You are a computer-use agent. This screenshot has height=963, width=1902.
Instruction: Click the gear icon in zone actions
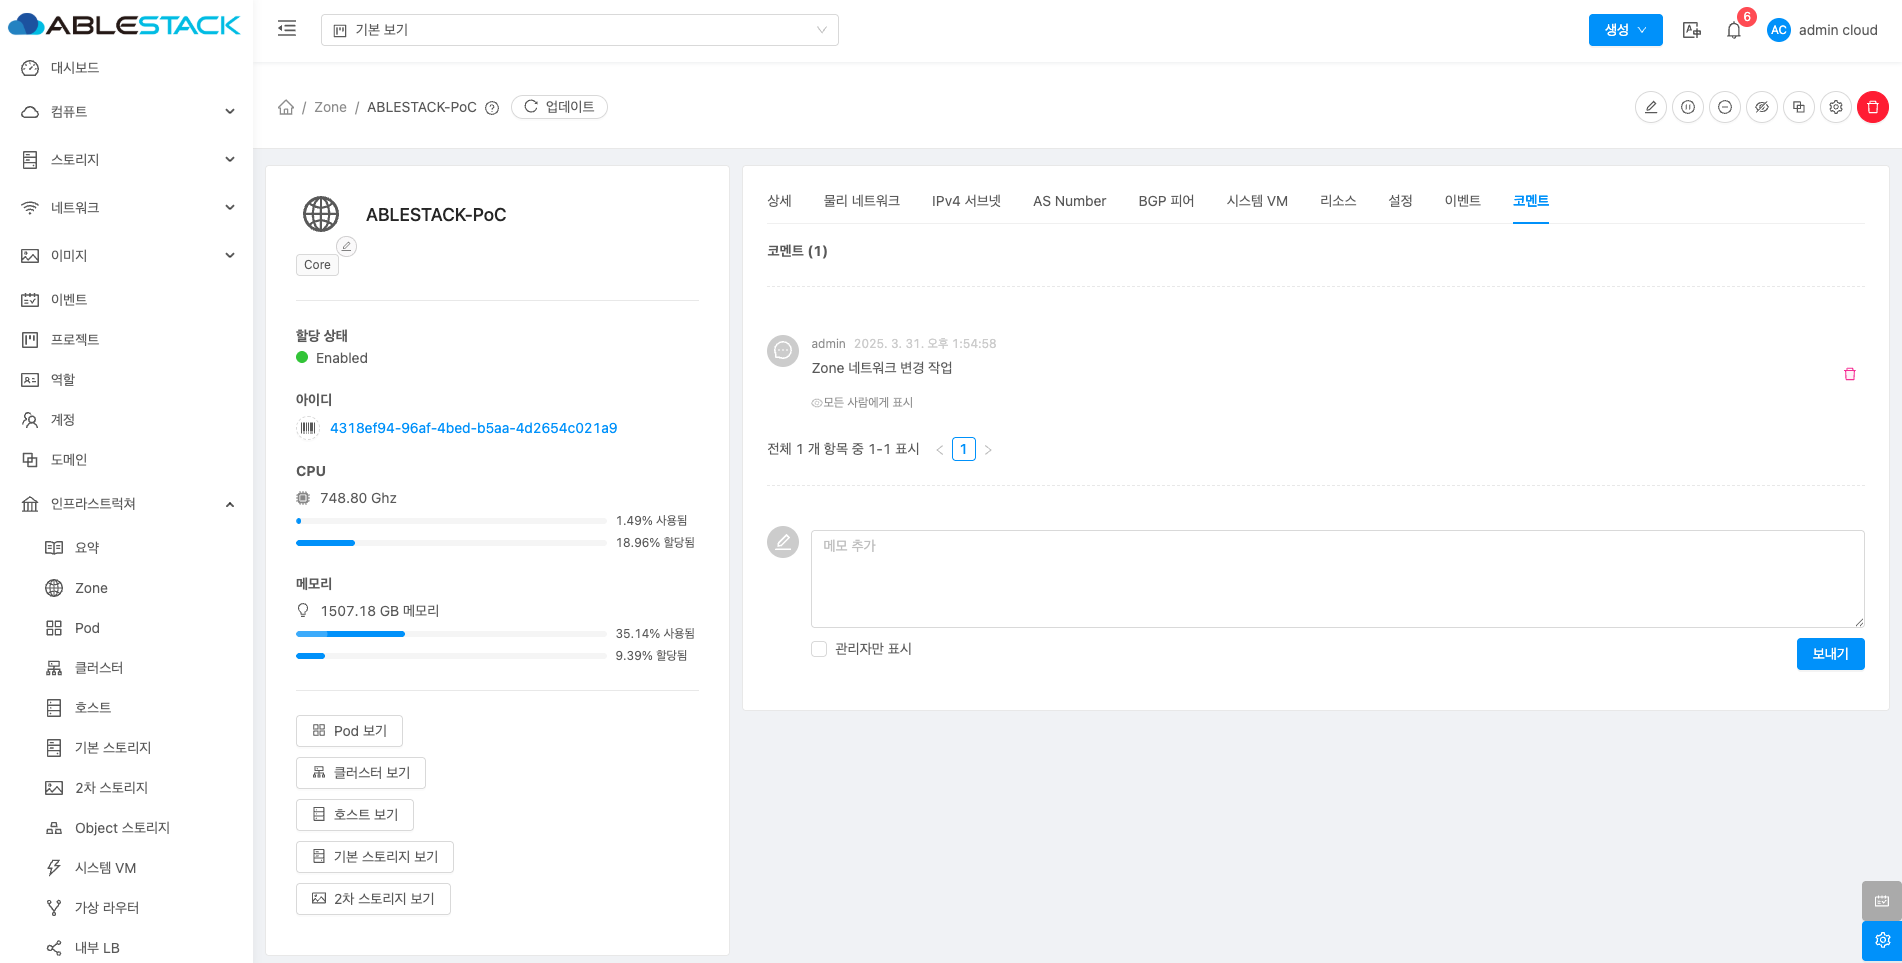click(x=1836, y=107)
